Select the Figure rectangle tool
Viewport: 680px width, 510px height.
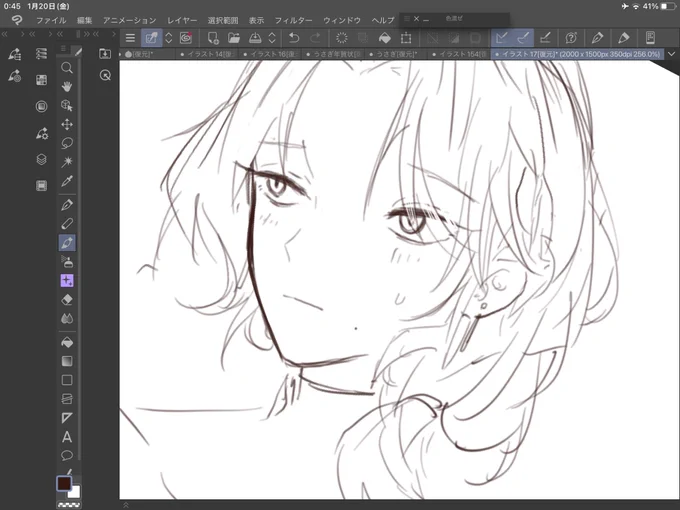(x=67, y=380)
